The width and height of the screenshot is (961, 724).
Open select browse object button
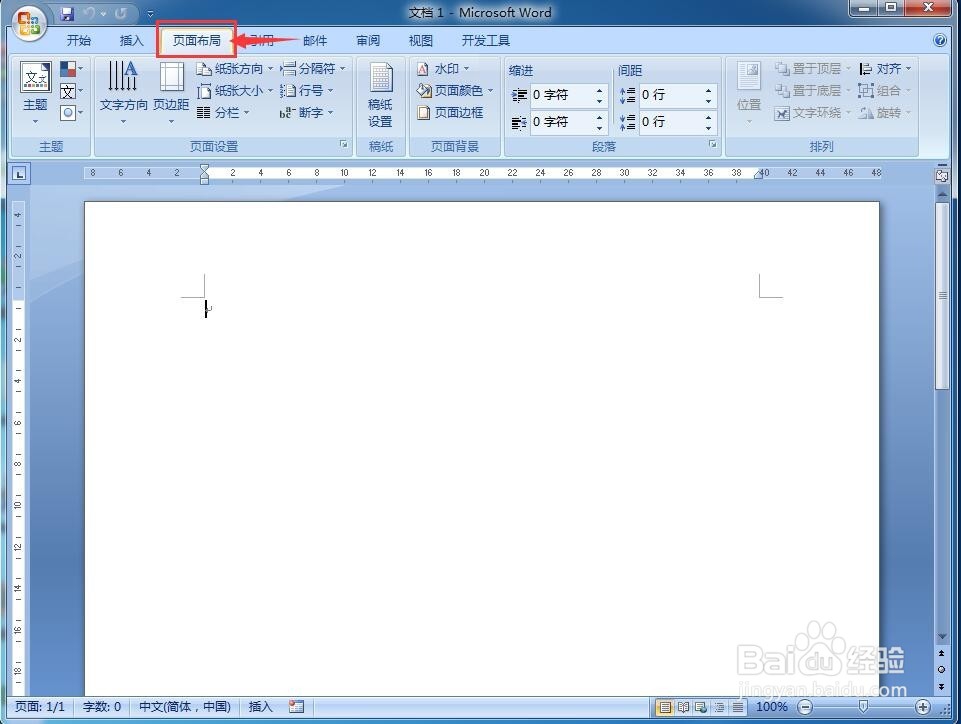coord(941,669)
